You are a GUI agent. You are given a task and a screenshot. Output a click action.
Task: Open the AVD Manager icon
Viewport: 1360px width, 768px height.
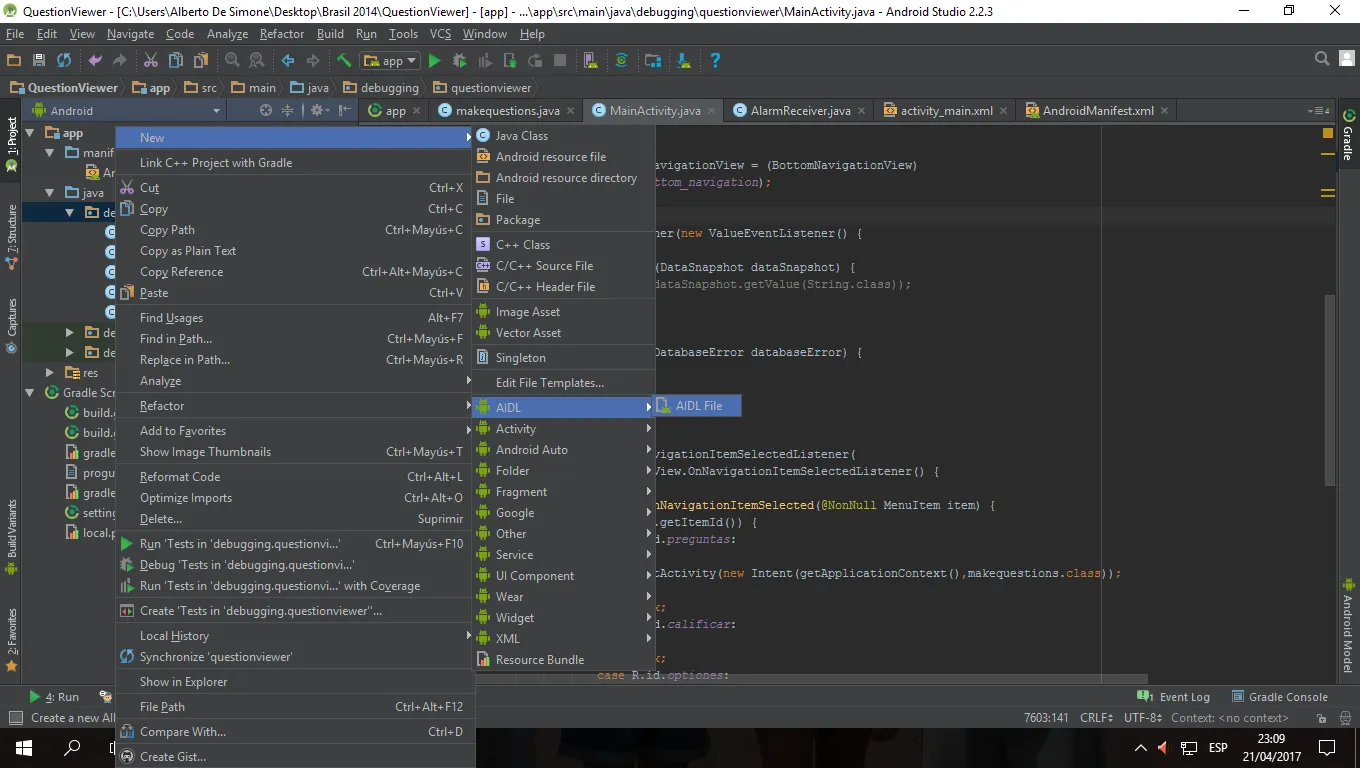pyautogui.click(x=590, y=61)
